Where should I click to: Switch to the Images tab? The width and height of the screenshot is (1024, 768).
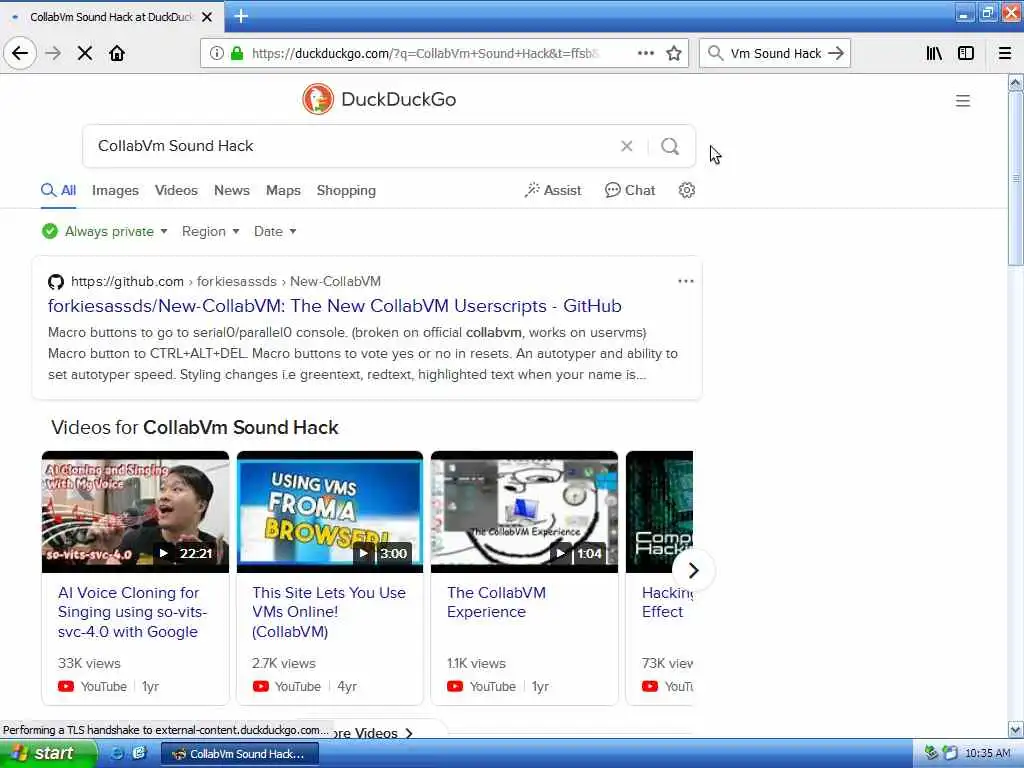click(115, 191)
